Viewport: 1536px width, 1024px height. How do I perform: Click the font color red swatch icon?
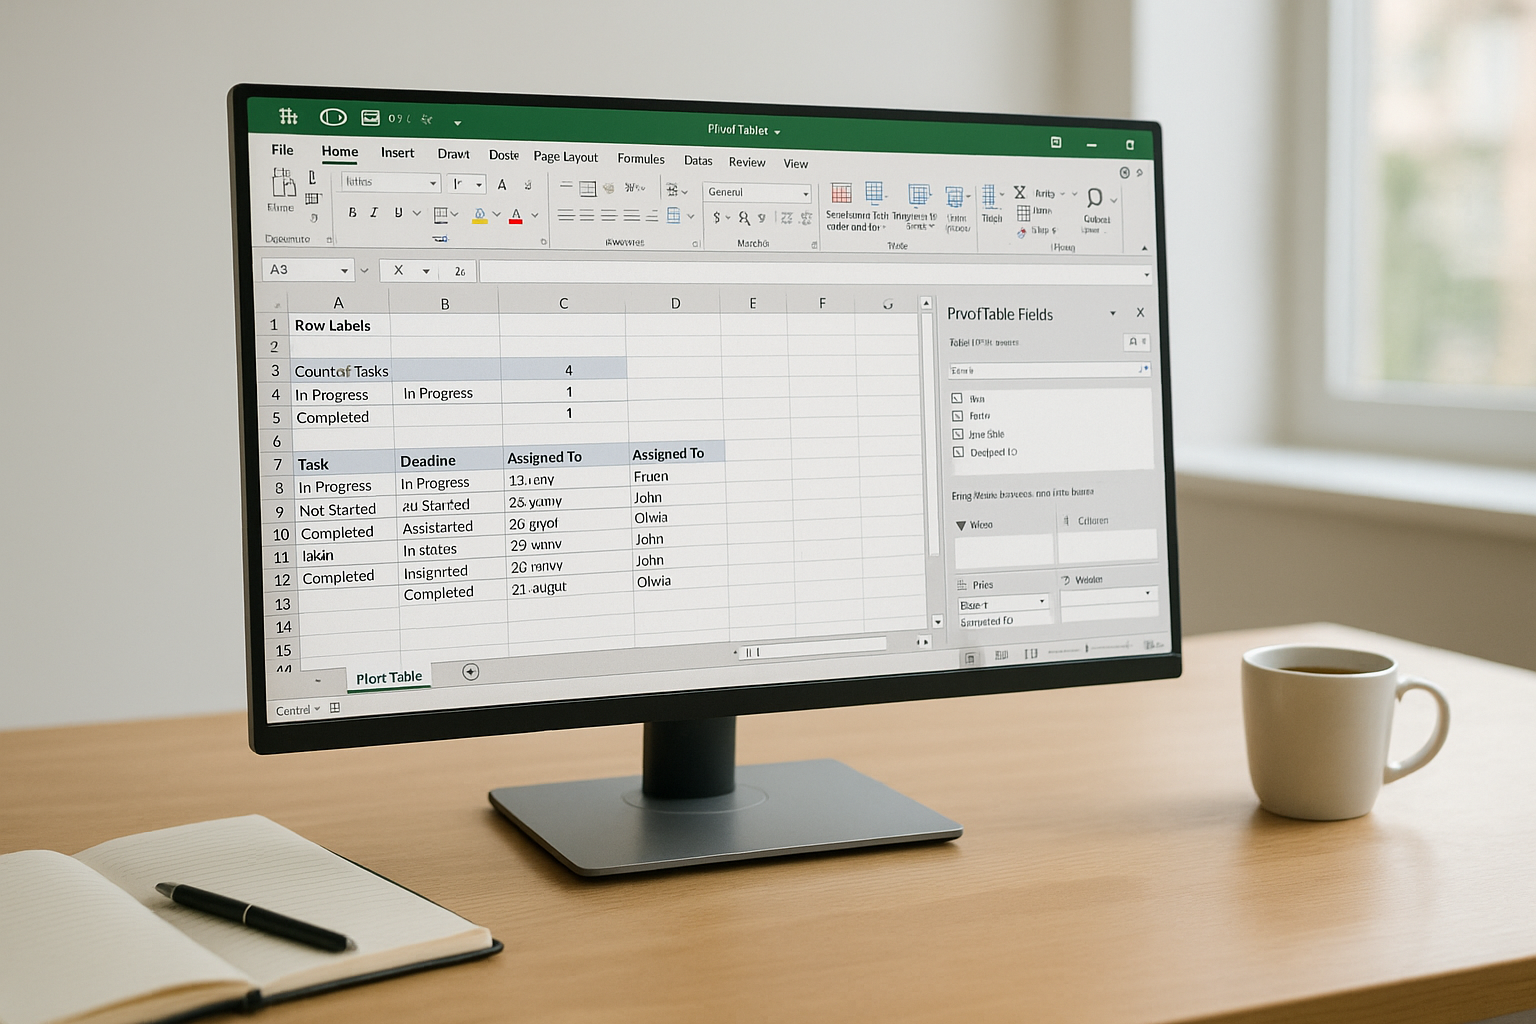(516, 215)
